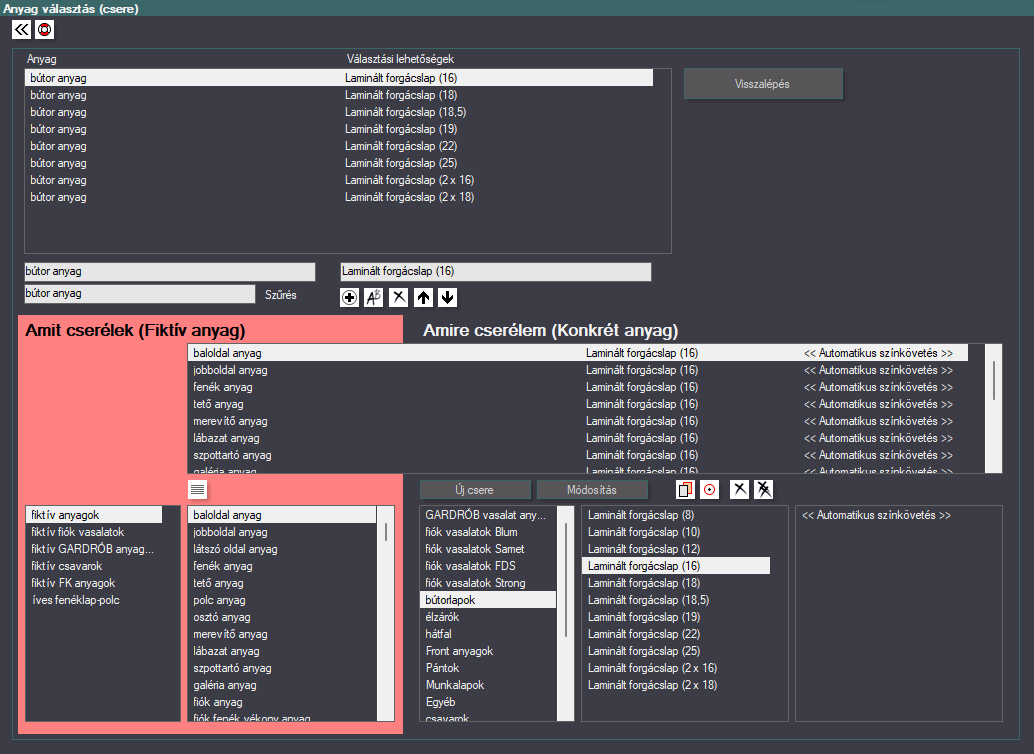Viewport: 1034px width, 754px height.
Task: Click the Új csere button
Action: [475, 489]
